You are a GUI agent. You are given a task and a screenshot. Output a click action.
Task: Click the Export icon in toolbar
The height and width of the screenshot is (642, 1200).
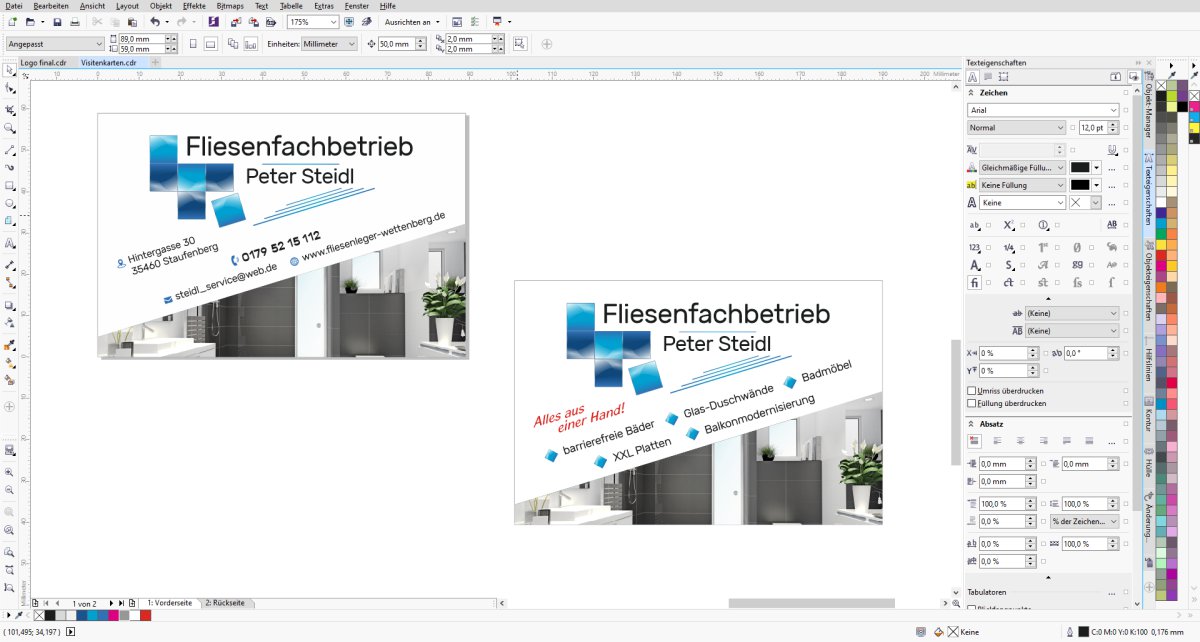(x=252, y=21)
